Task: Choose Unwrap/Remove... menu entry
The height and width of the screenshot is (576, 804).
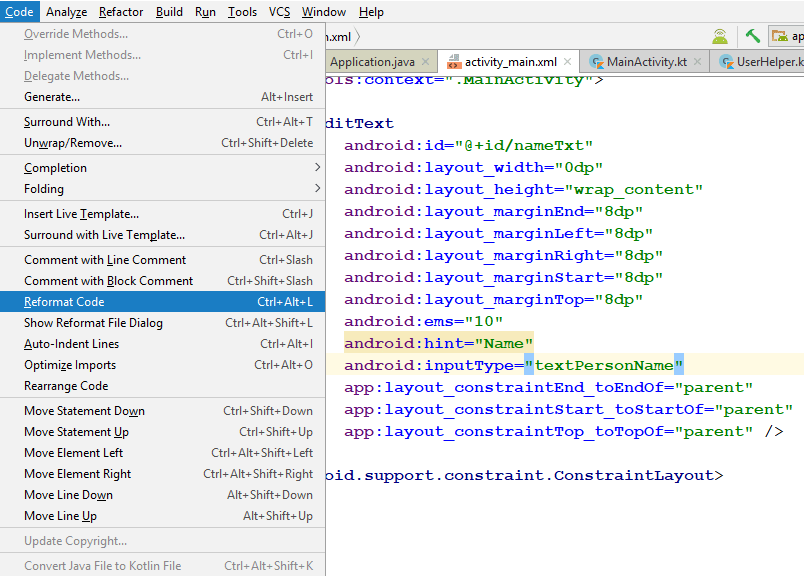Action: tap(163, 143)
